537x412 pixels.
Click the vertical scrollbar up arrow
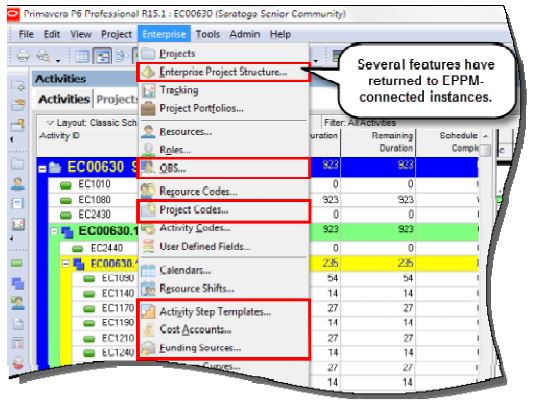click(486, 136)
